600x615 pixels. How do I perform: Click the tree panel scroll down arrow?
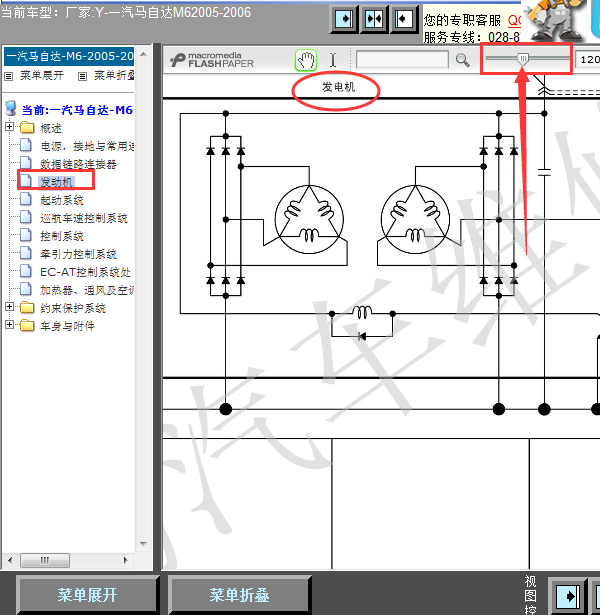point(144,544)
